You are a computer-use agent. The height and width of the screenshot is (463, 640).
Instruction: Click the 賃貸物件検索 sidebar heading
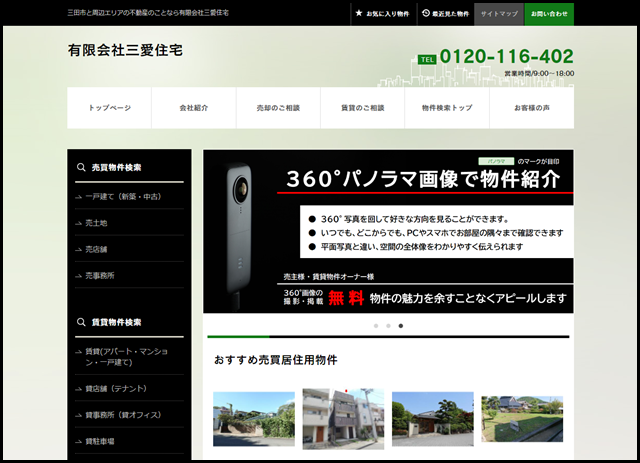pyautogui.click(x=116, y=322)
